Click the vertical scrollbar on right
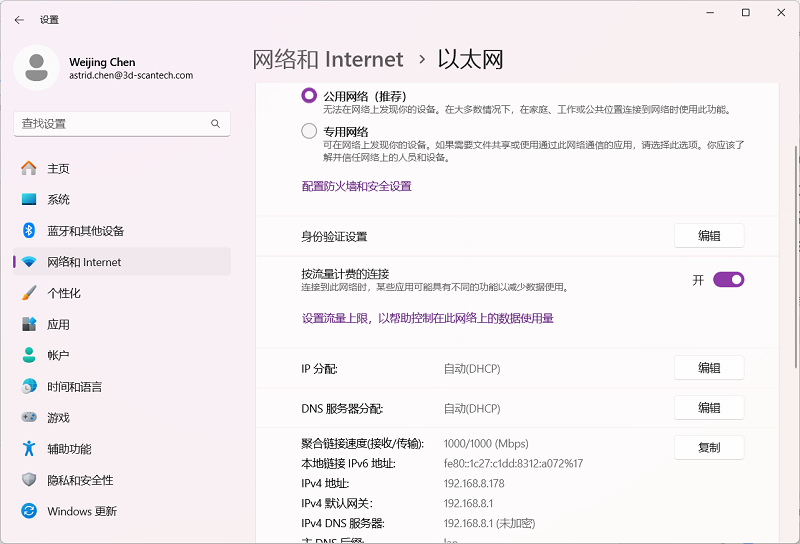The image size is (800, 544). pos(796,255)
